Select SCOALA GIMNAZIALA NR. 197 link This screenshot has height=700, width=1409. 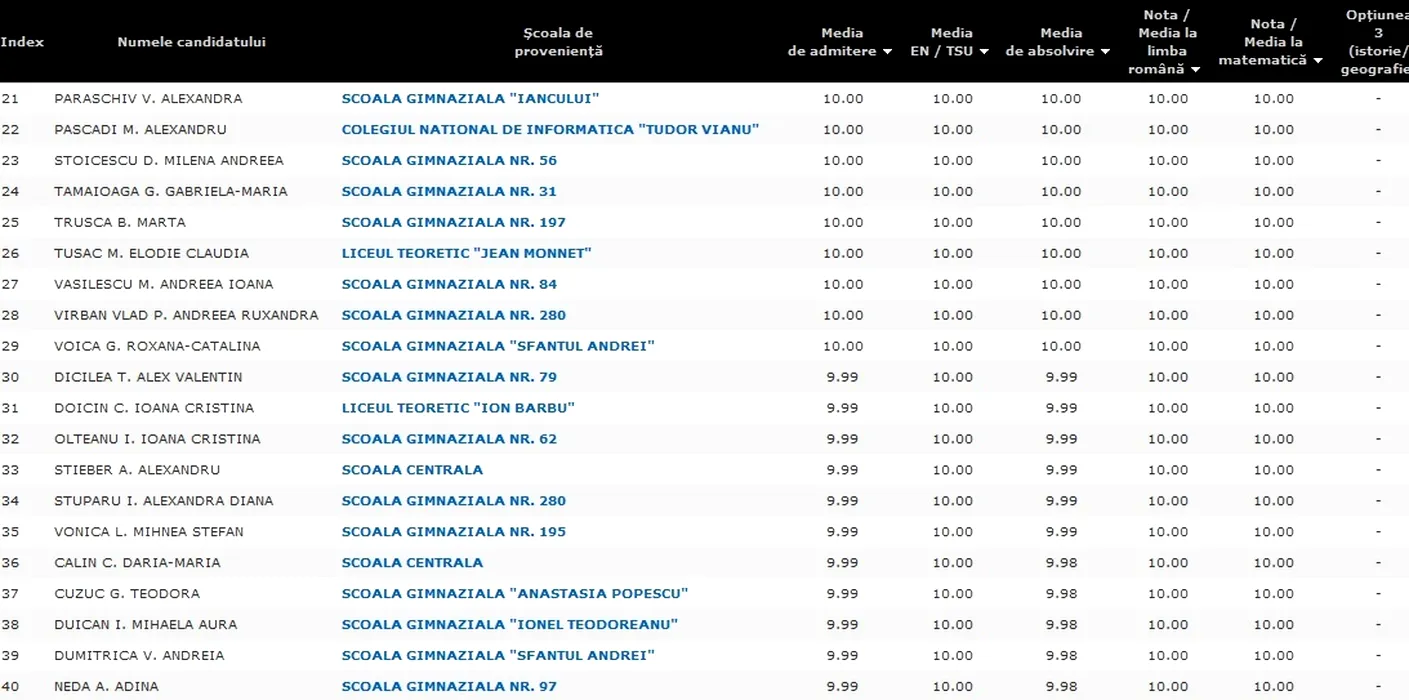point(453,223)
